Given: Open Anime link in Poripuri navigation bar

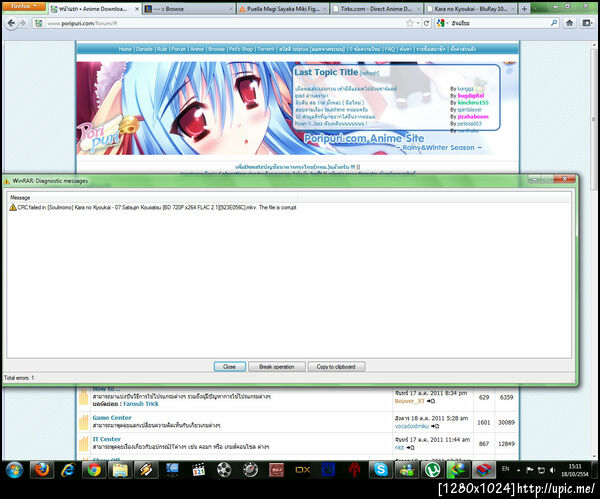Looking at the screenshot, I should 197,49.
